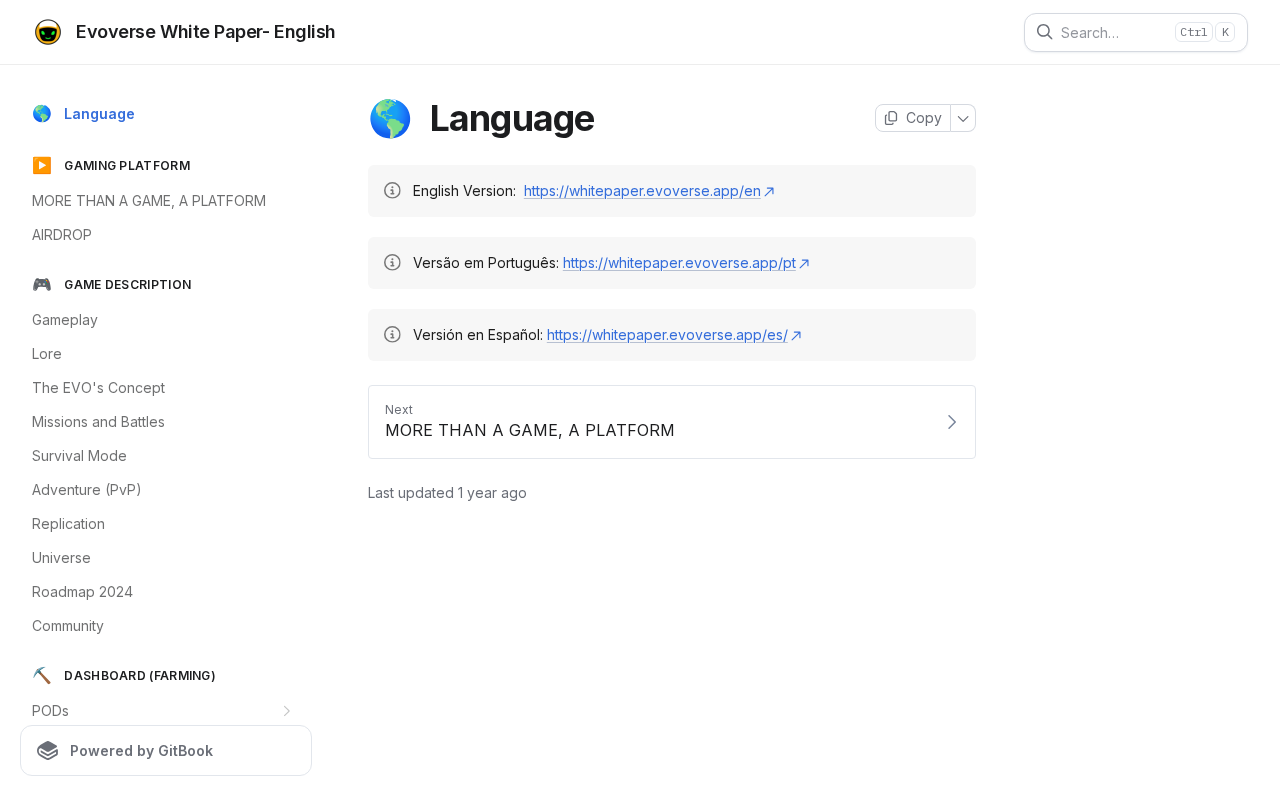The width and height of the screenshot is (1280, 800).
Task: Click the magnifier search icon
Action: click(x=1044, y=32)
